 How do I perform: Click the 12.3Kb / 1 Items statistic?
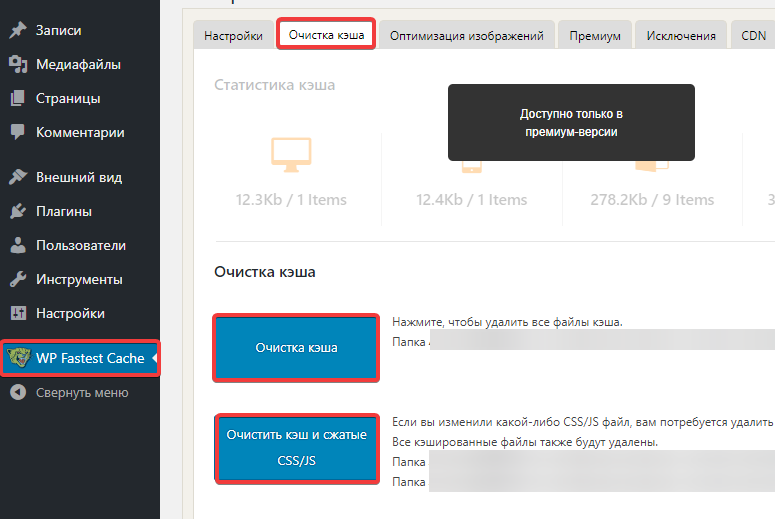(291, 200)
